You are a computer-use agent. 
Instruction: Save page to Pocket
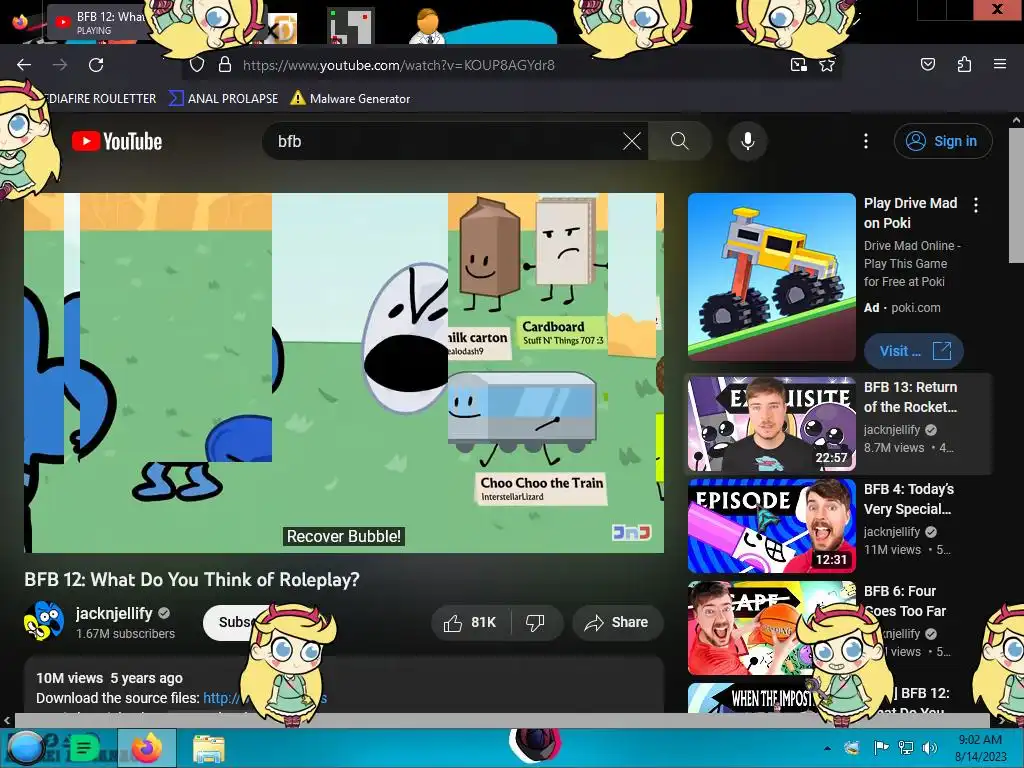927,65
